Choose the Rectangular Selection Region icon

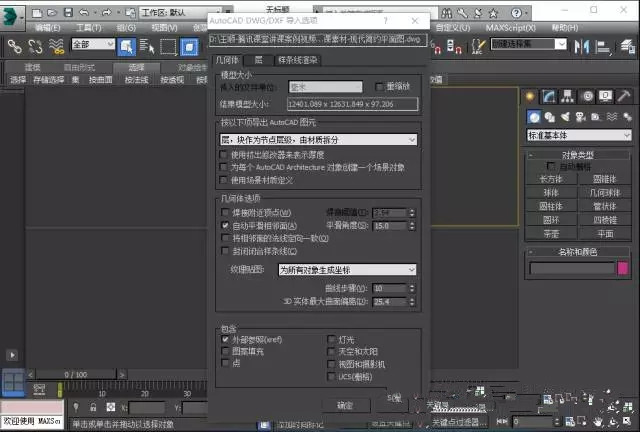click(x=168, y=47)
